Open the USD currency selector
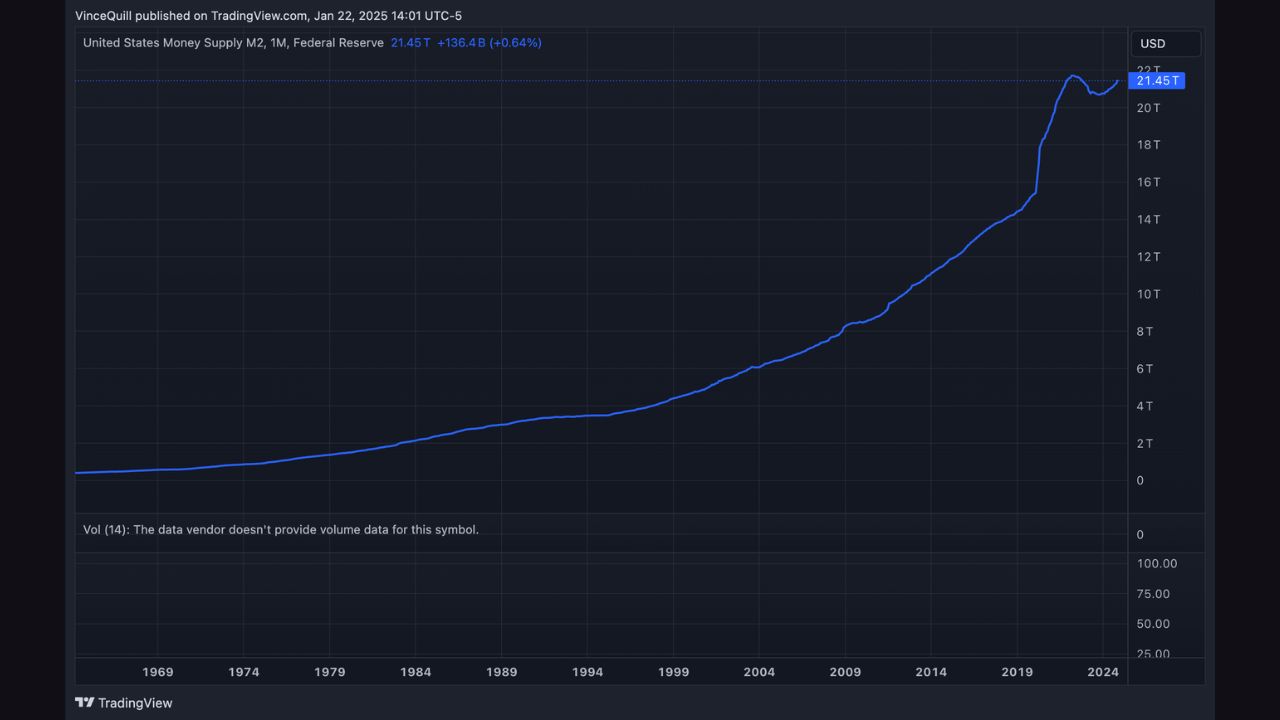Viewport: 1280px width, 720px height. (1165, 43)
